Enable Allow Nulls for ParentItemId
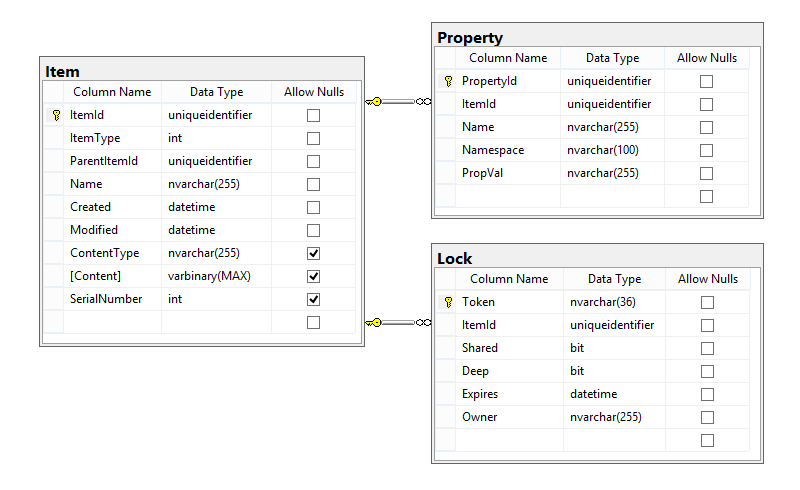 [313, 161]
